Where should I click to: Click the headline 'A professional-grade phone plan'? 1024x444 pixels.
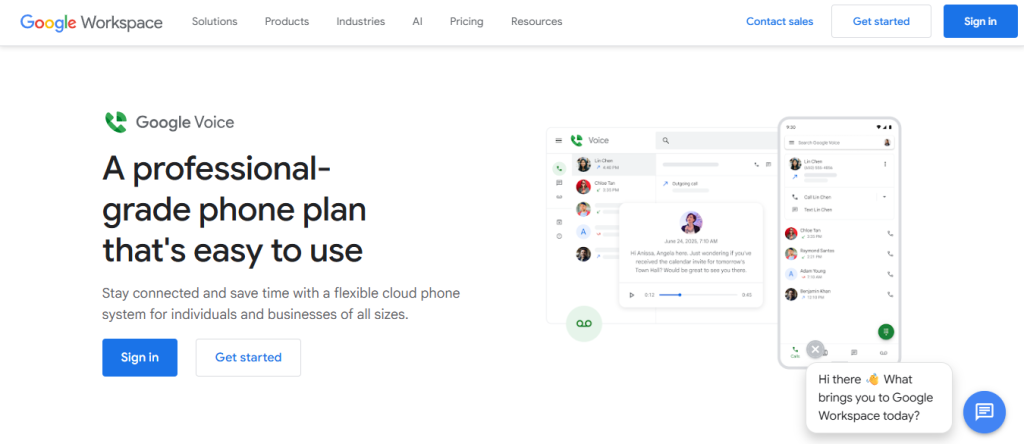[234, 210]
